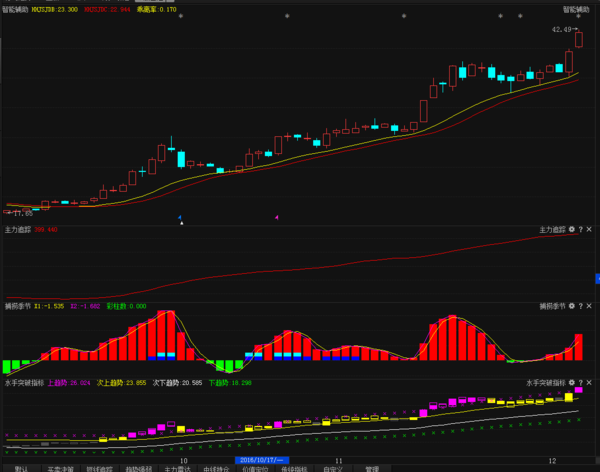Select the 默认 tab at the bottom
Viewport: 600px width, 472px height.
tap(21, 469)
